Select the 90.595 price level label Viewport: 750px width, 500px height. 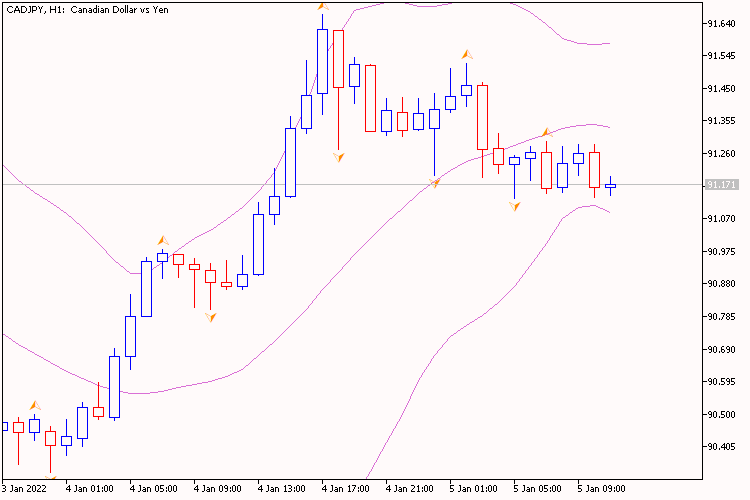[721, 382]
